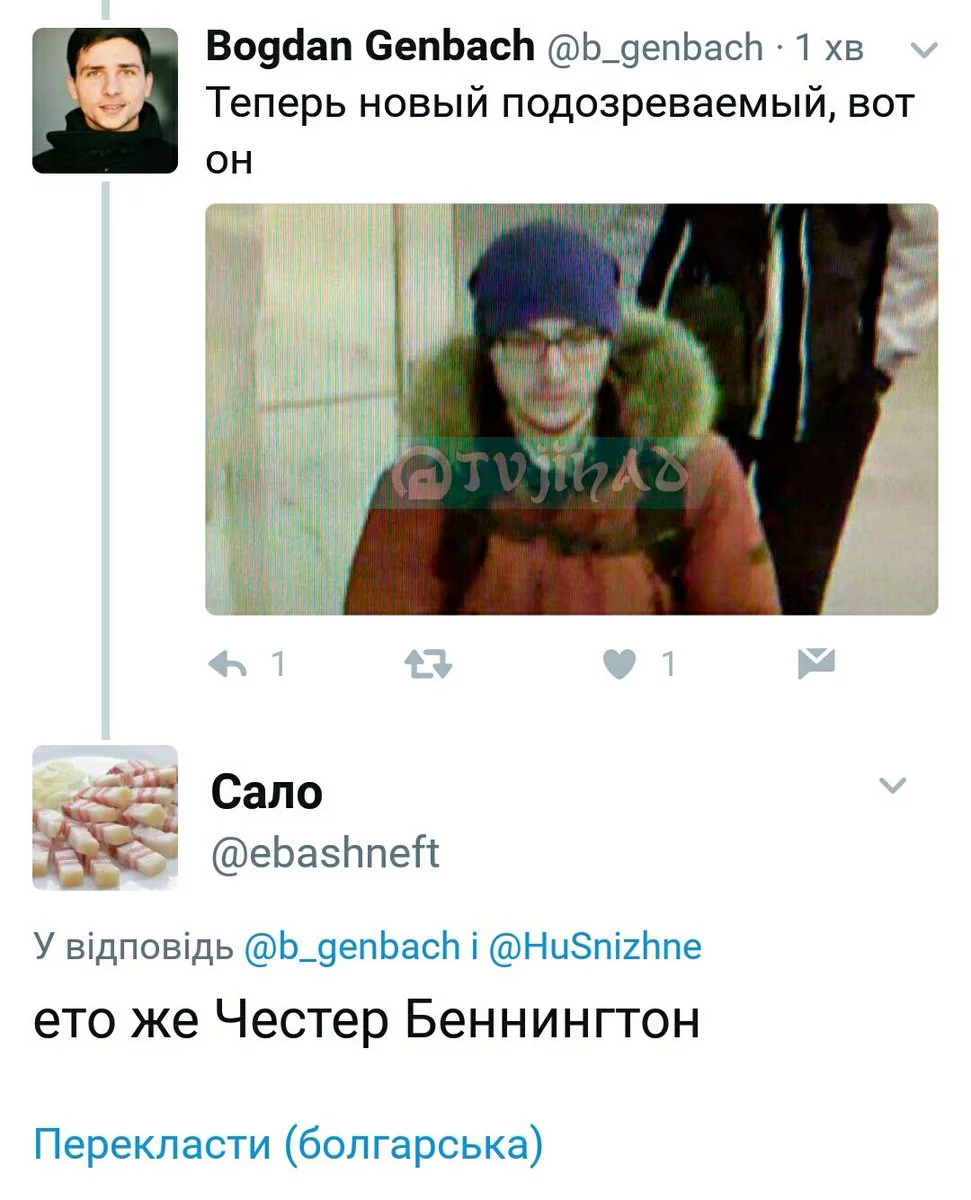971x1200 pixels.
Task: Open the attached suspect photo
Action: [571, 409]
